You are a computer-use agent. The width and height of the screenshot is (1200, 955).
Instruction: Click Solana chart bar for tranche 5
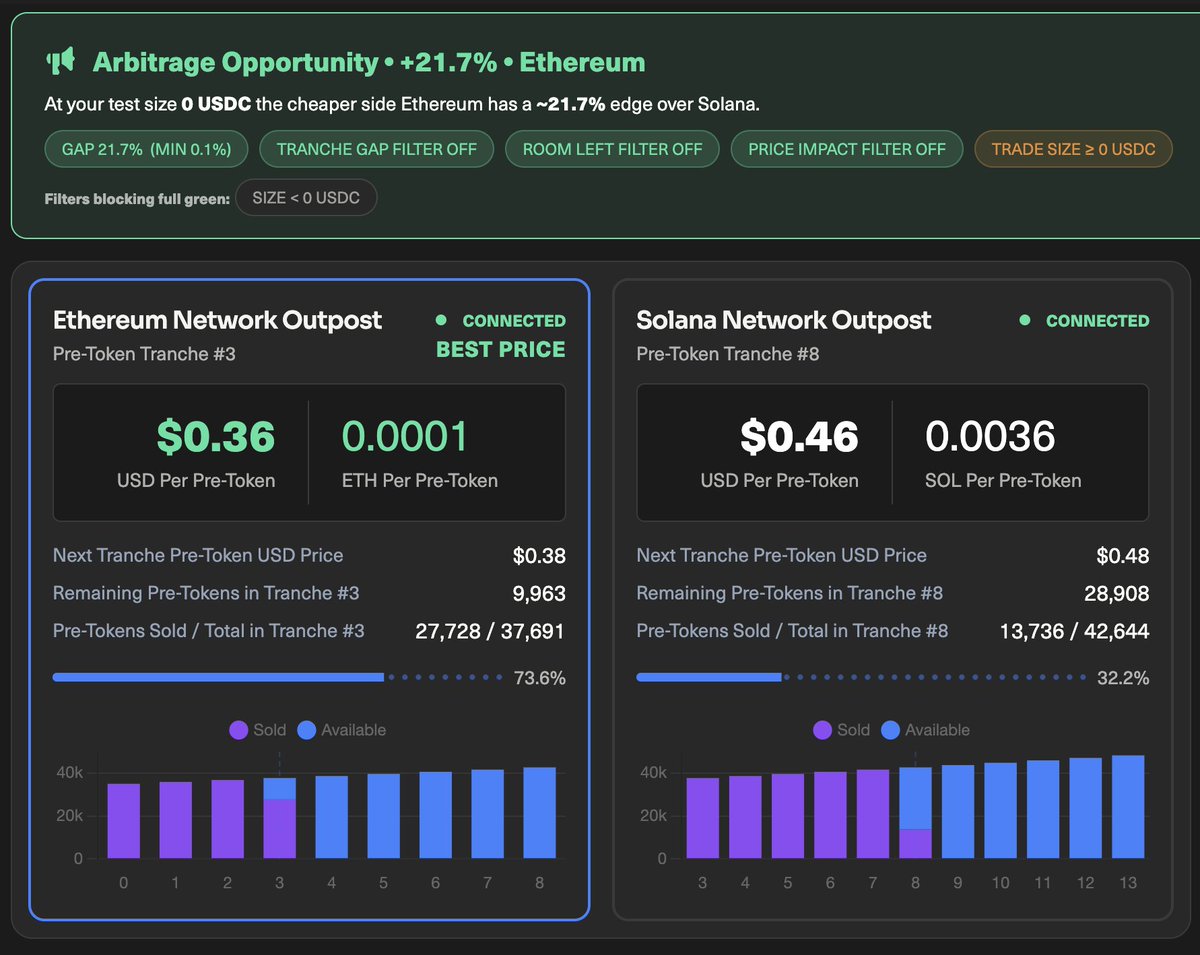pyautogui.click(x=788, y=816)
